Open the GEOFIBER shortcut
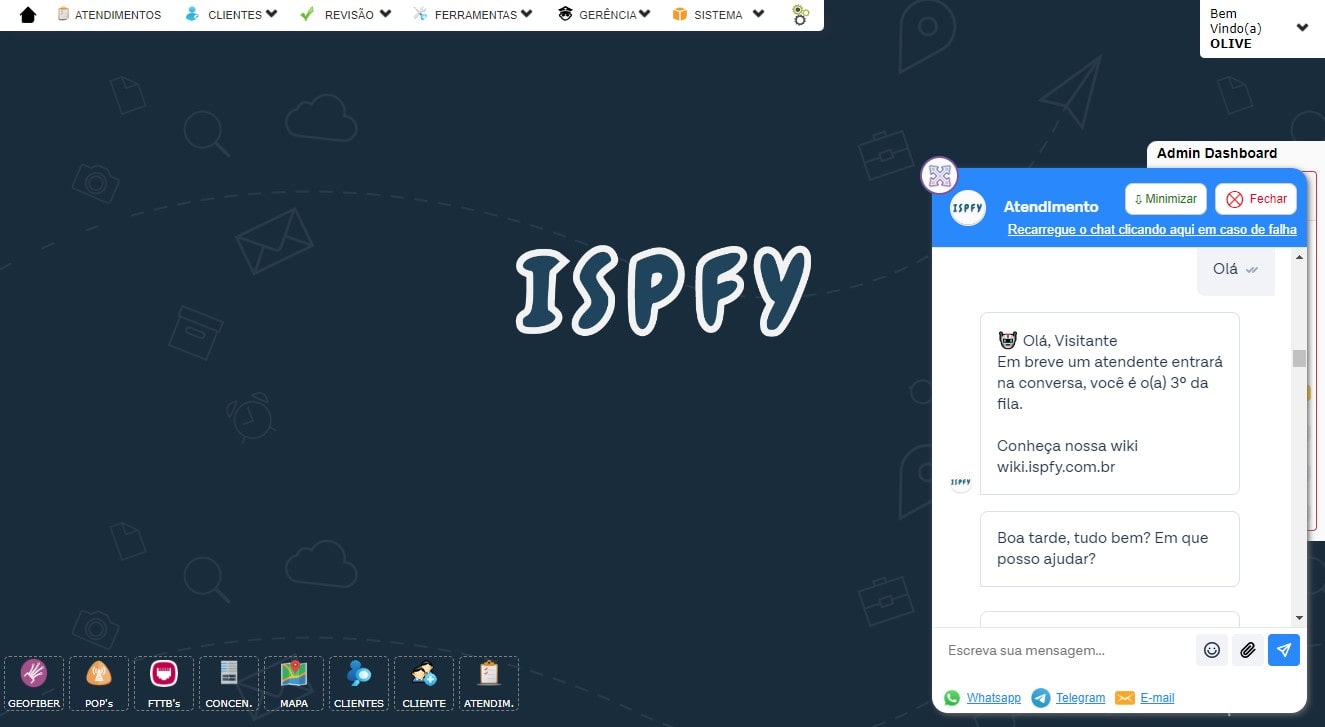Screen dimensions: 1325x727 click(x=34, y=684)
